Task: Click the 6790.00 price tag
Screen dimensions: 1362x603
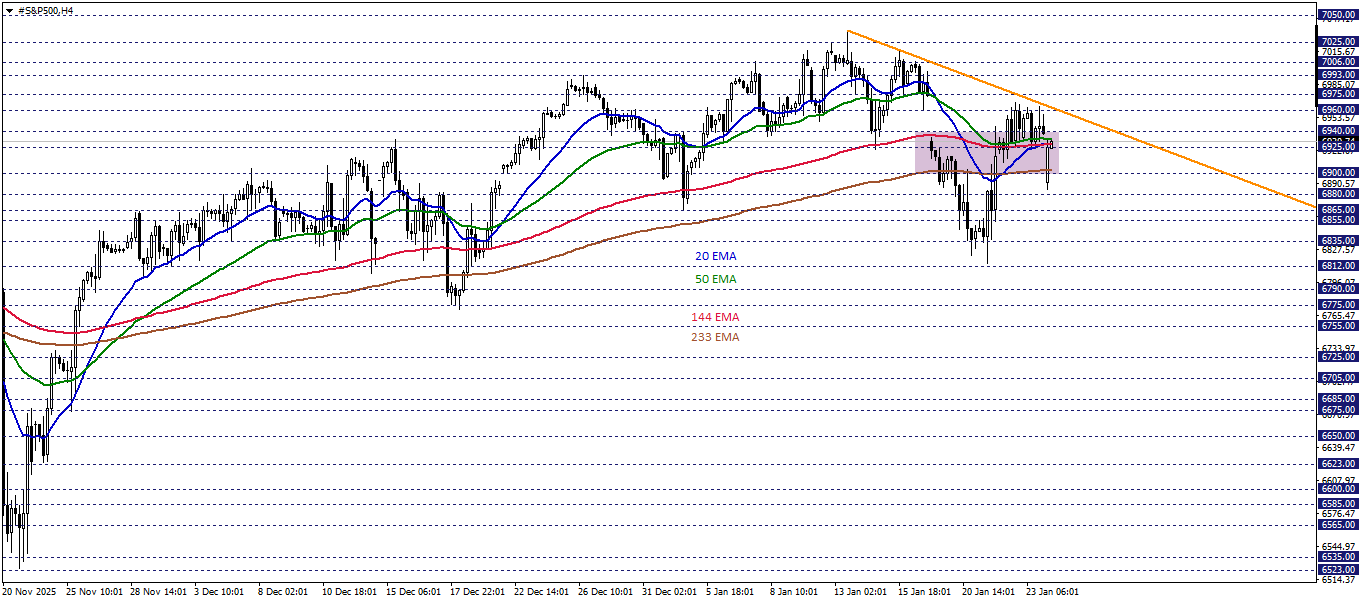Action: [1338, 288]
